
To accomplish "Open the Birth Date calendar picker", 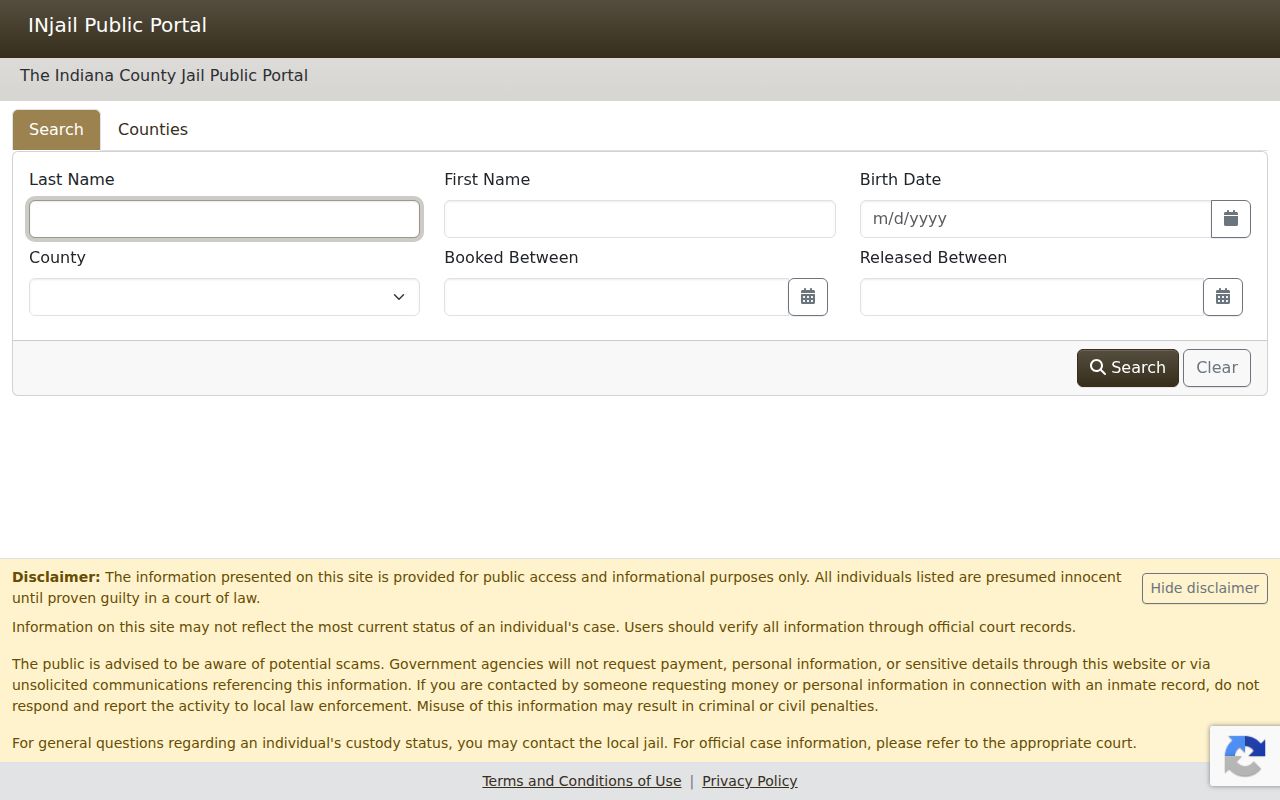I will tap(1231, 219).
